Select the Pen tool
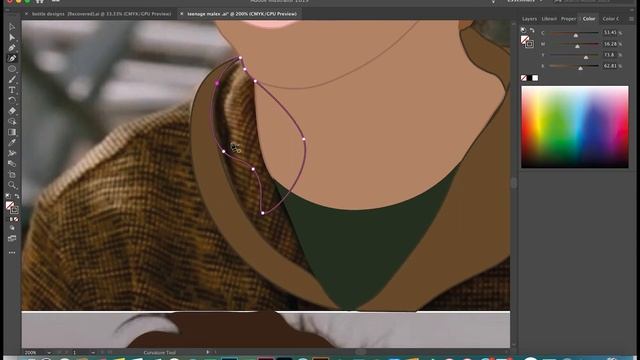Screen dimensions: 640x360 tap(12, 48)
